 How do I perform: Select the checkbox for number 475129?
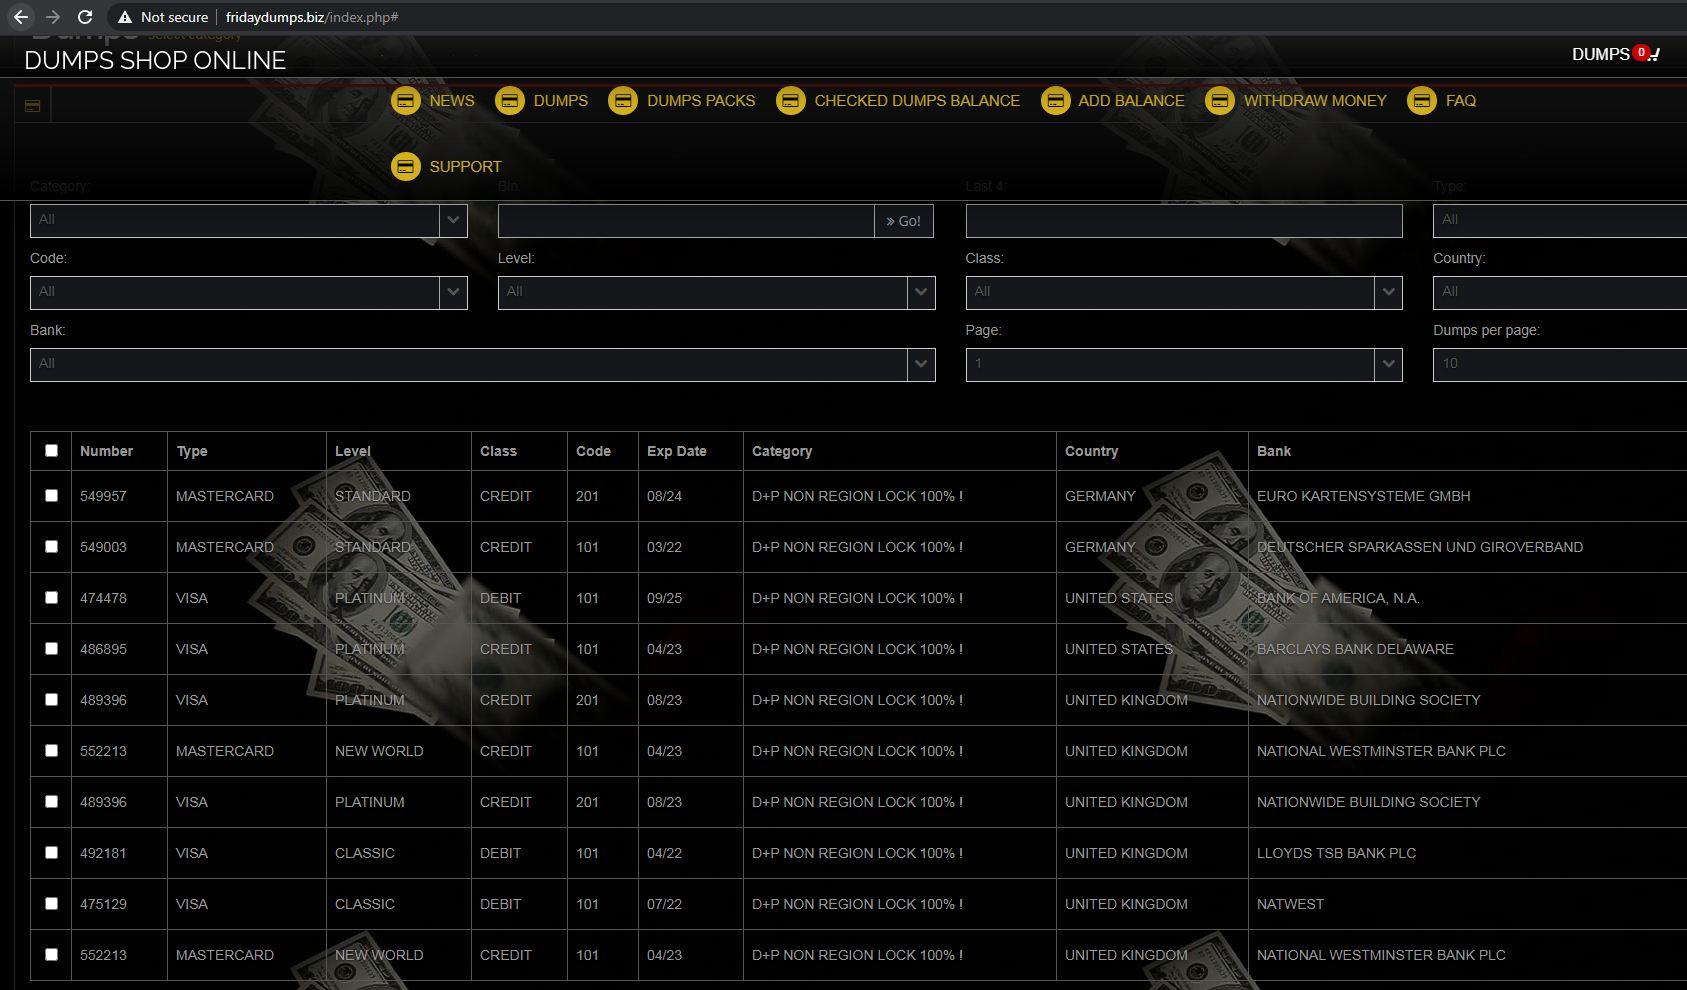(51, 903)
